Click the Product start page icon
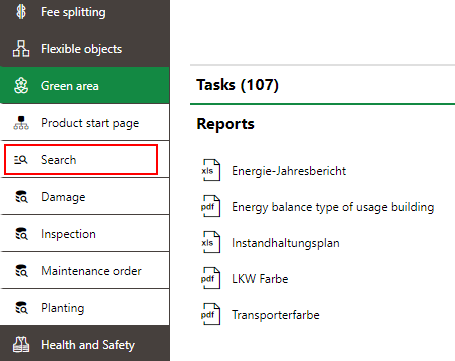Viewport: 455px width, 361px height. coord(21,123)
